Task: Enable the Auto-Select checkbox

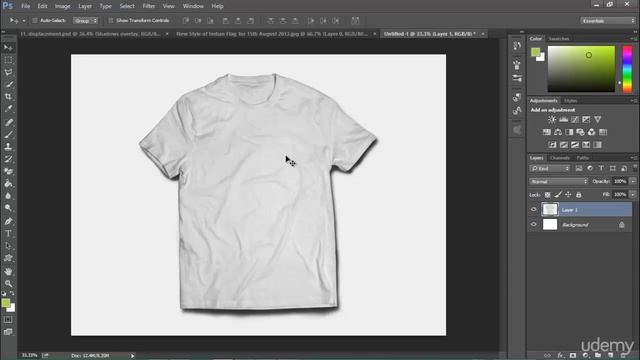Action: [x=35, y=20]
